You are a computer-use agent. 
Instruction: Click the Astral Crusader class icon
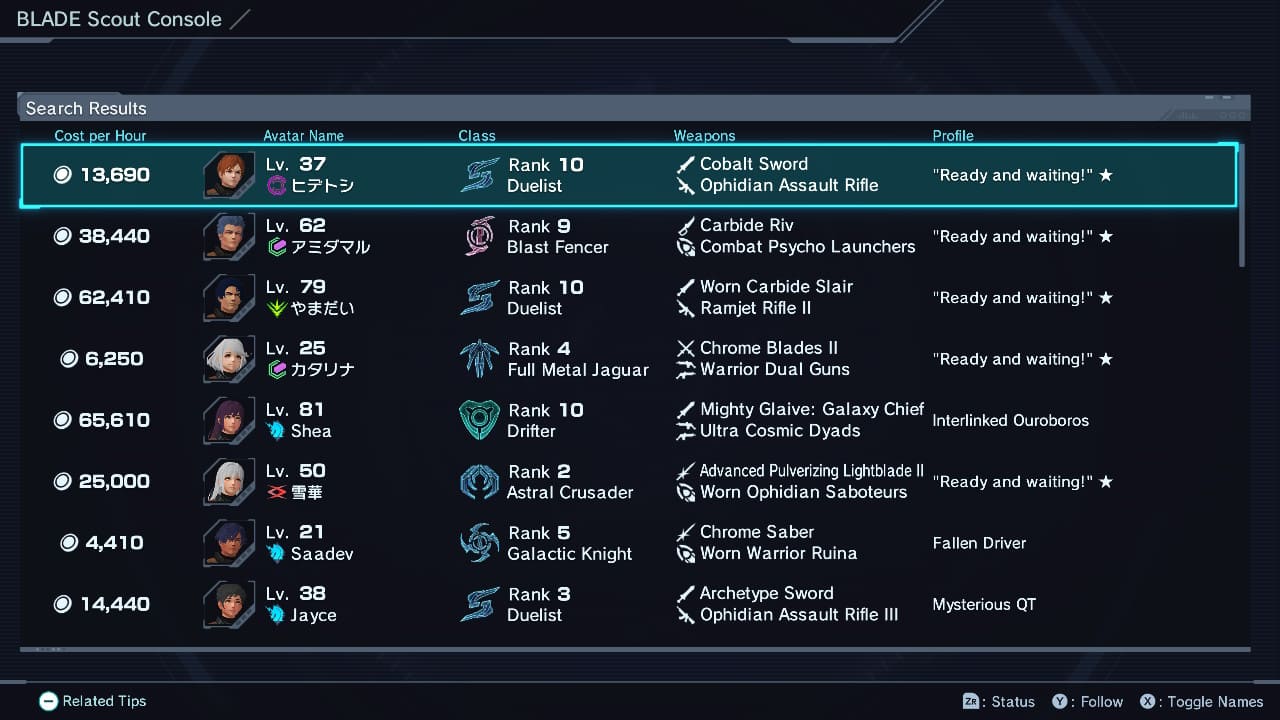click(x=480, y=481)
